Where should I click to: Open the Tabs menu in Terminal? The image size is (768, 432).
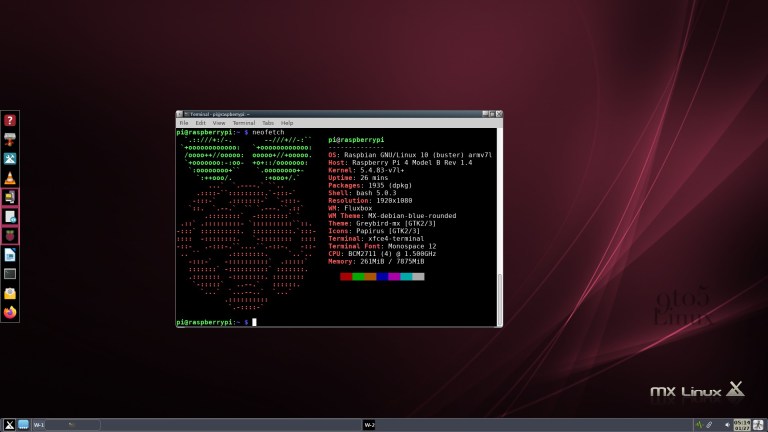click(x=269, y=123)
